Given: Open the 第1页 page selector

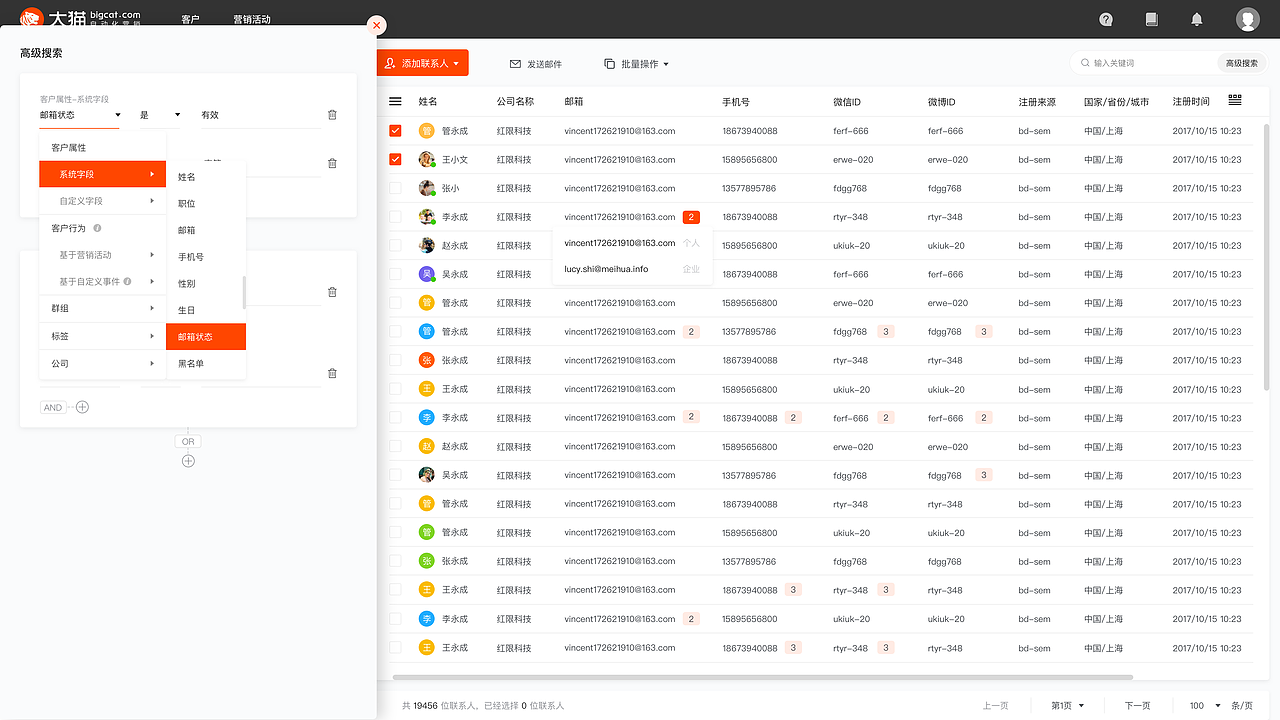Looking at the screenshot, I should click(1067, 706).
